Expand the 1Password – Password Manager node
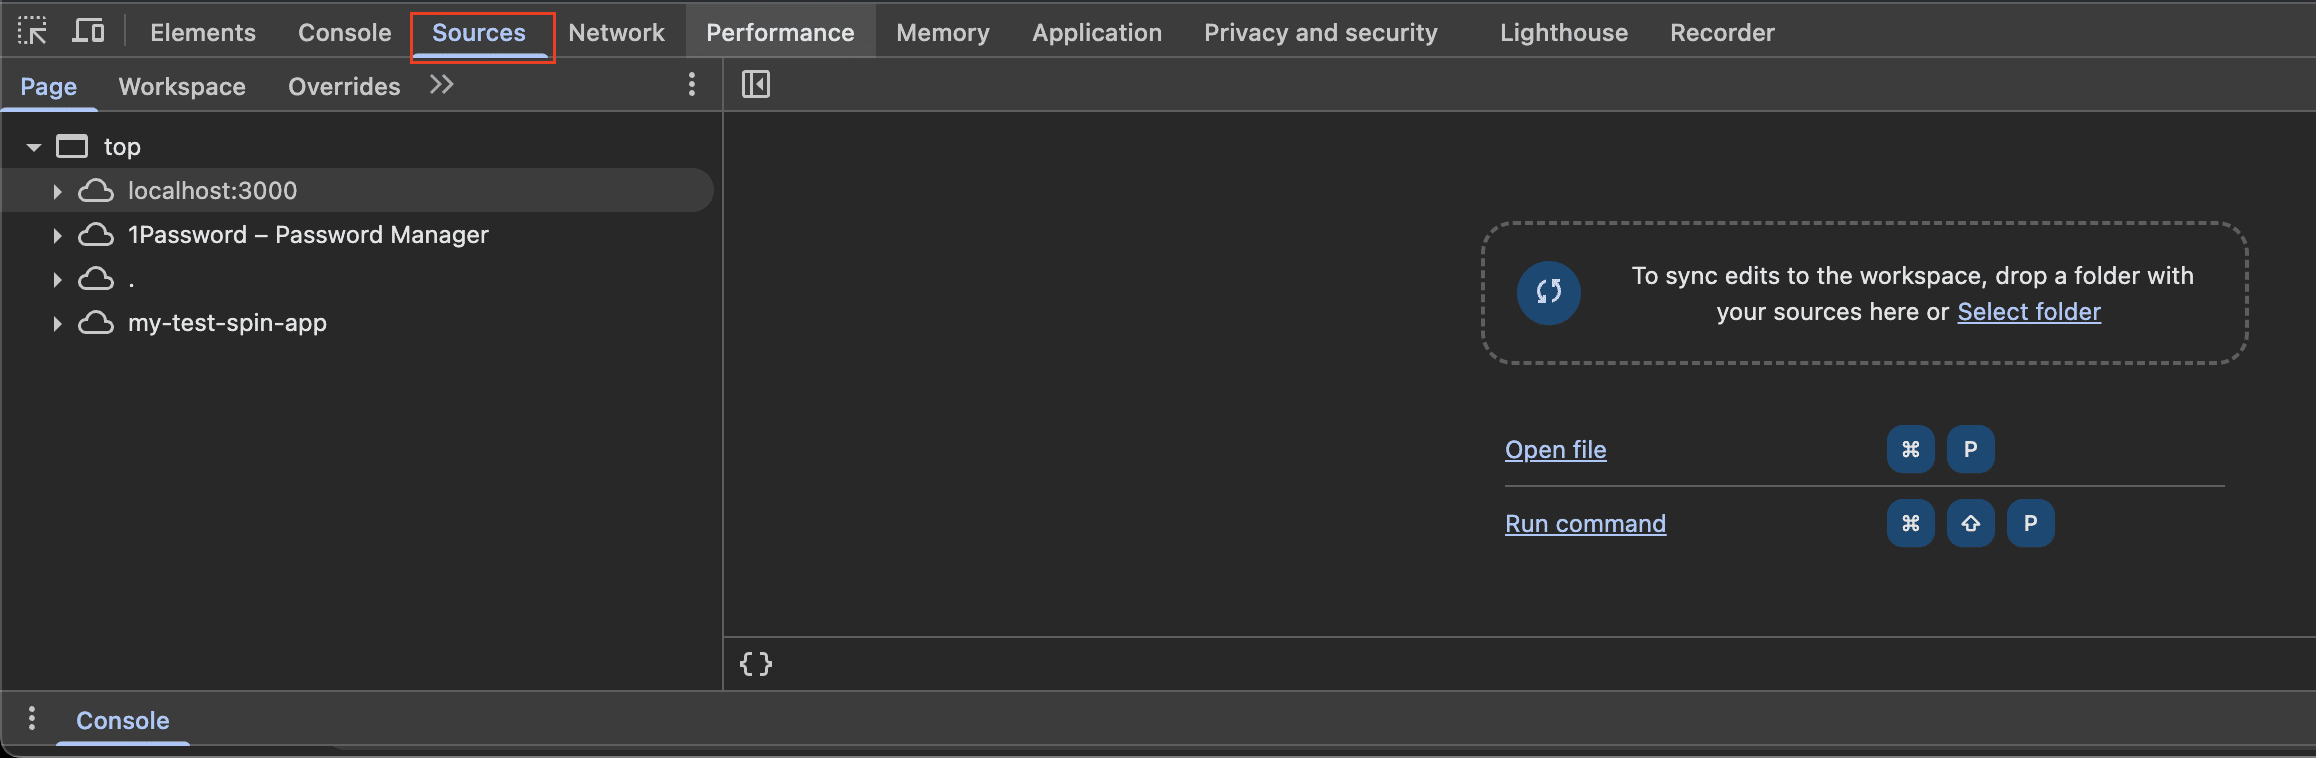The width and height of the screenshot is (2316, 758). [x=57, y=235]
